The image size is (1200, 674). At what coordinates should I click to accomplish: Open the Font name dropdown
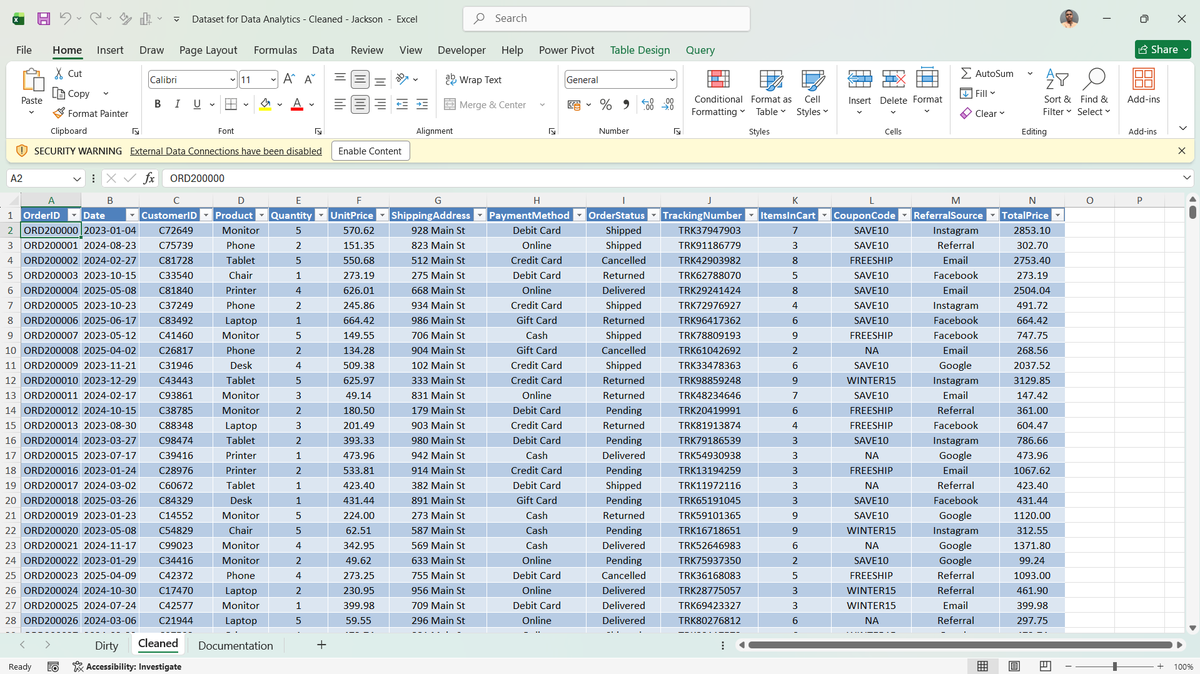[x=232, y=79]
